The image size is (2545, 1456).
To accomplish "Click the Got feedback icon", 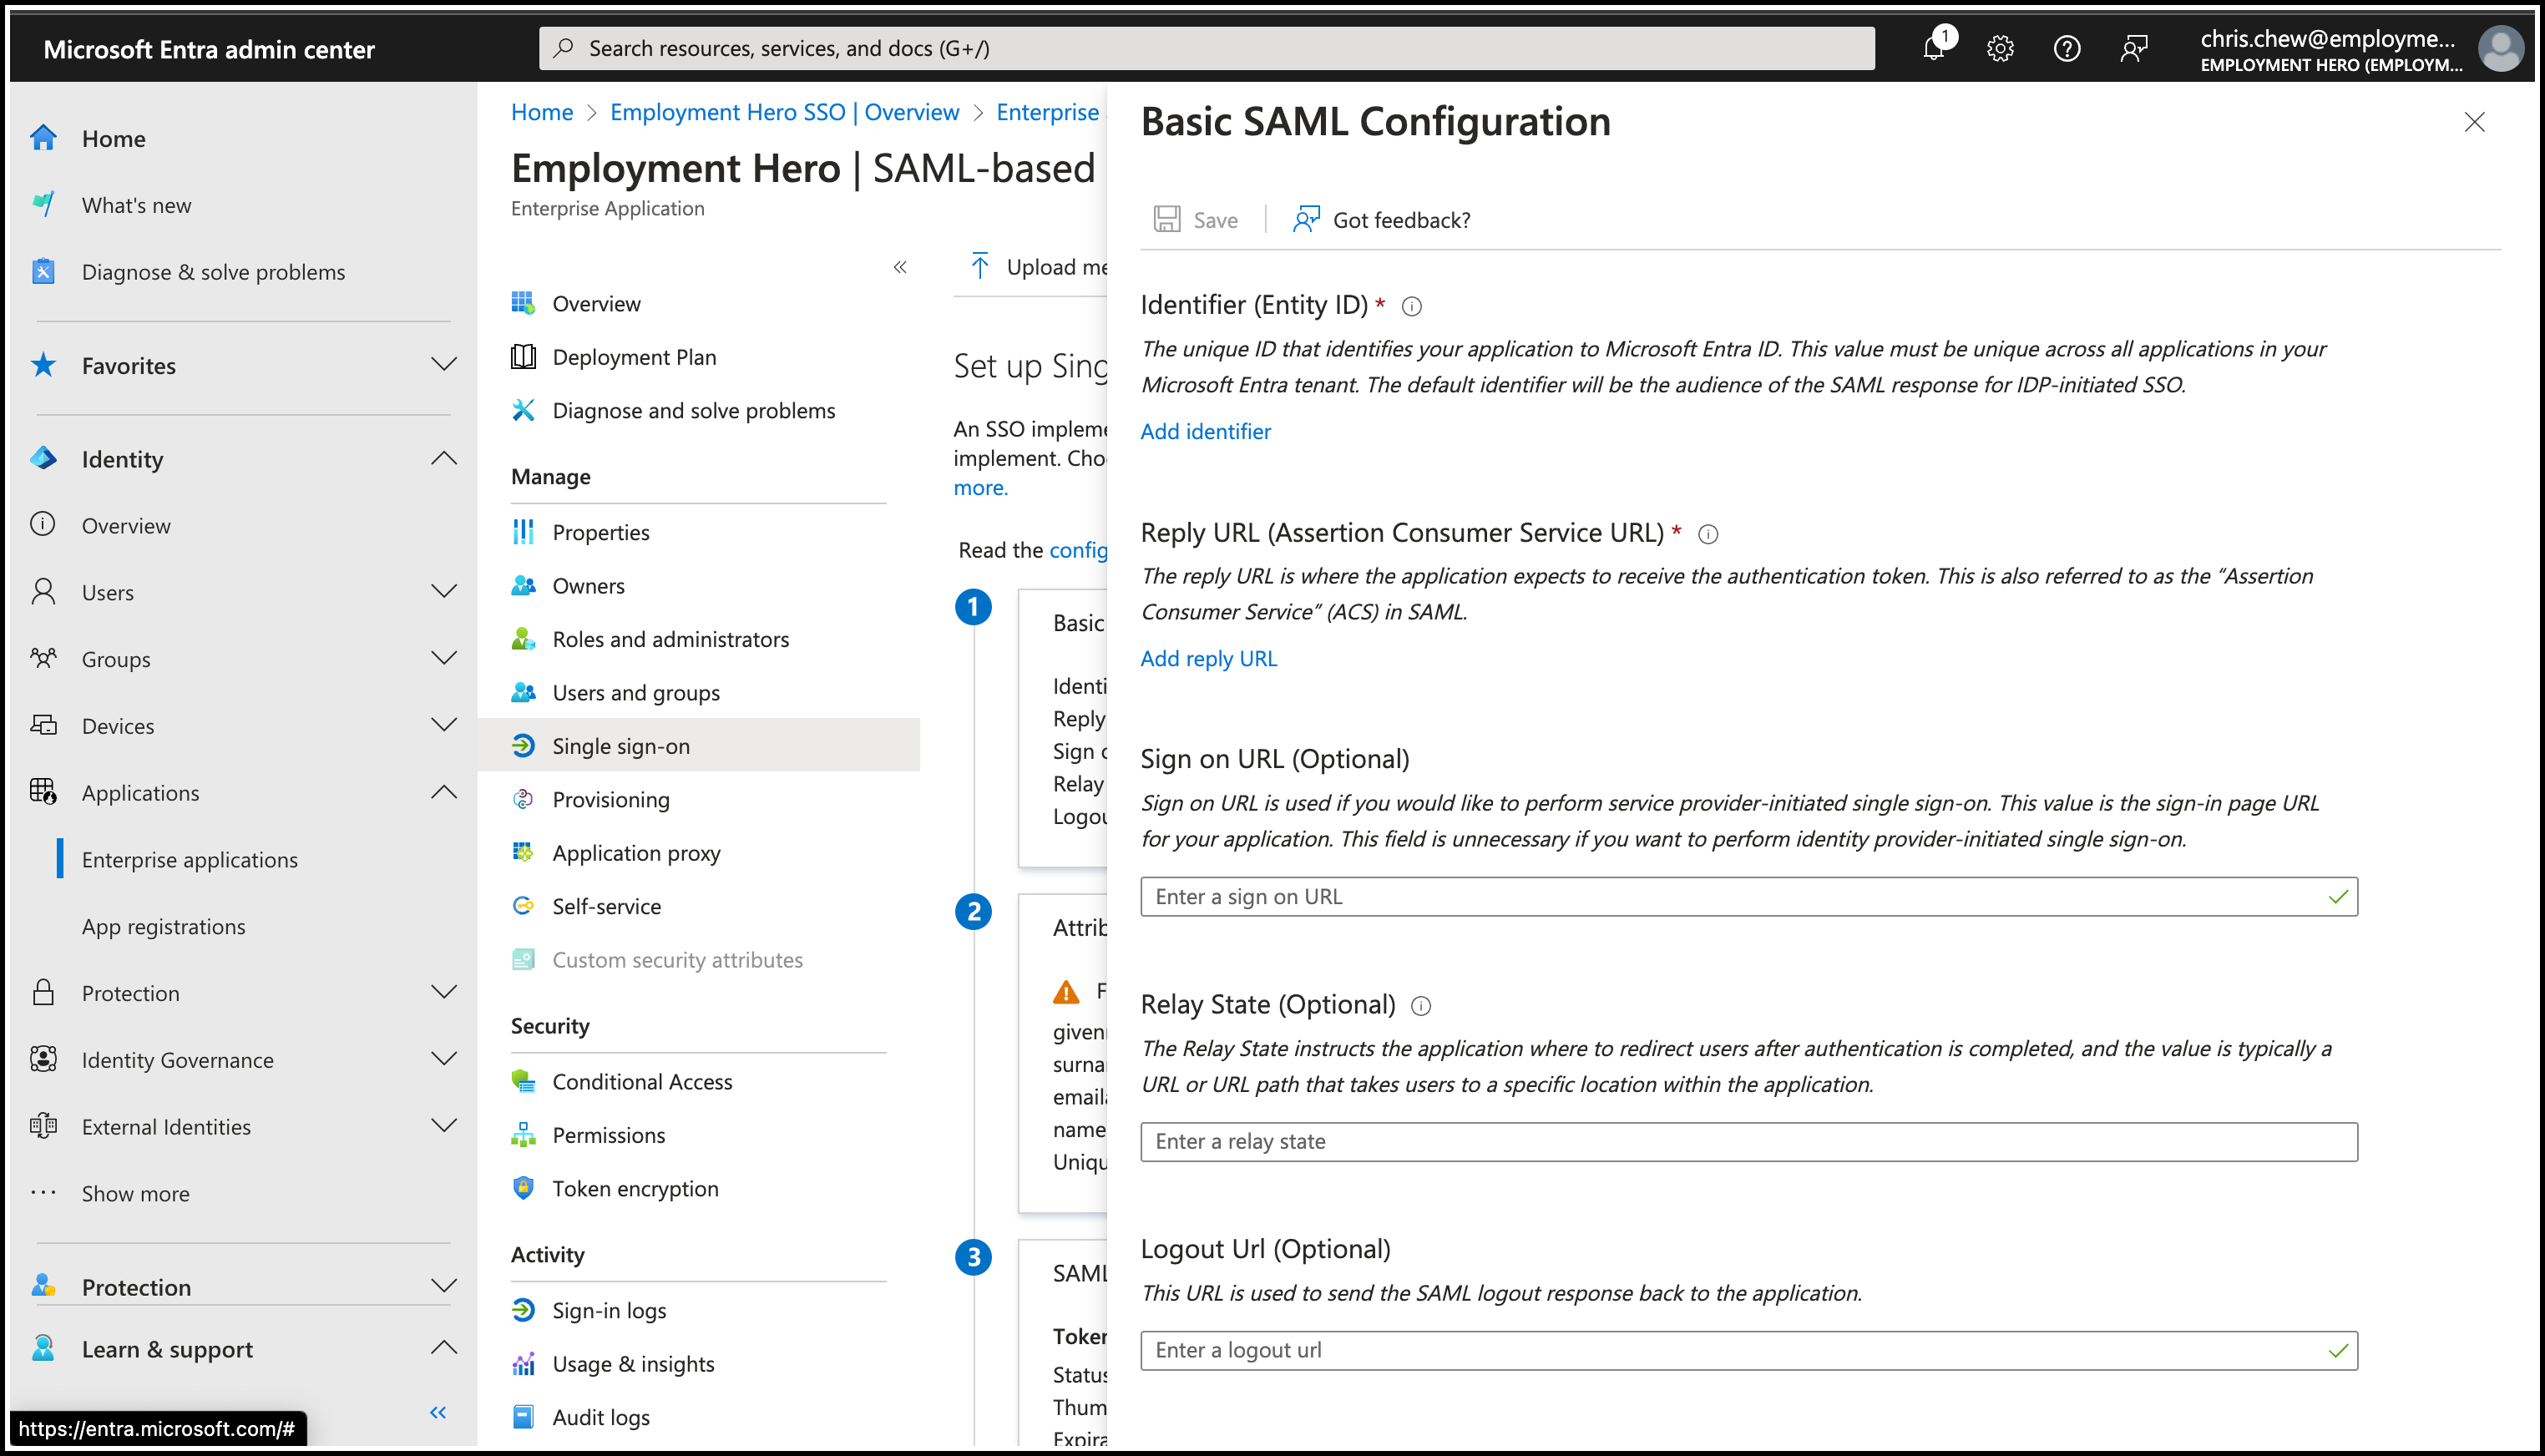I will (1306, 219).
